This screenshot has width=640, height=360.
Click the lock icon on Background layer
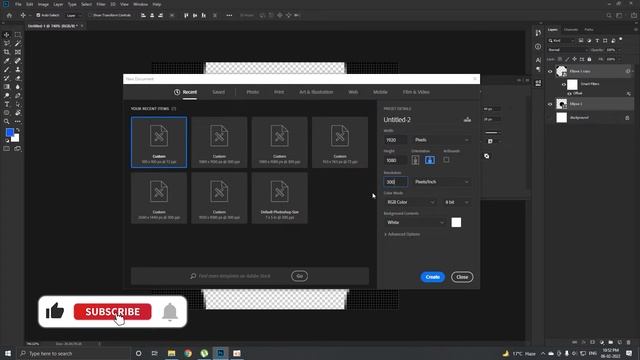tap(627, 118)
